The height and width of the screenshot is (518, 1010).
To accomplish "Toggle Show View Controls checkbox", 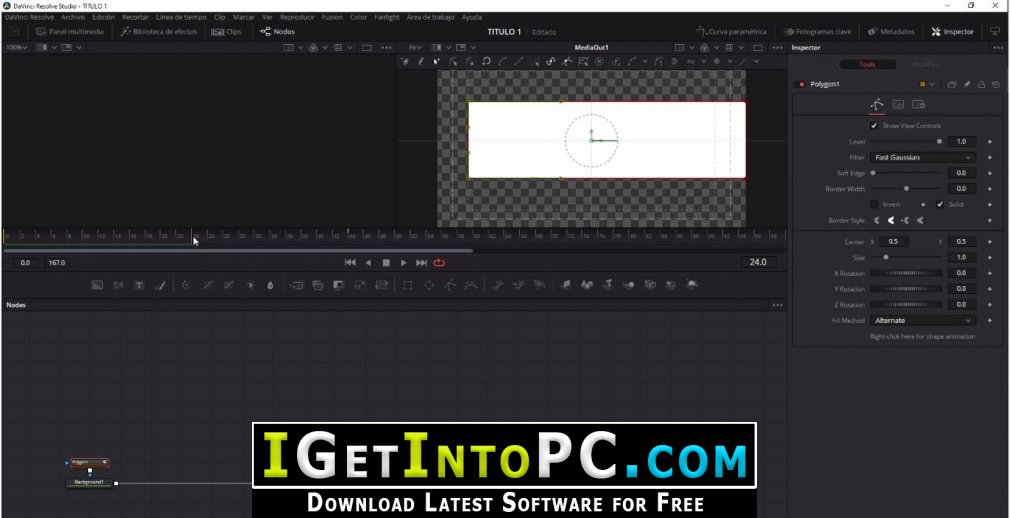I will point(874,126).
